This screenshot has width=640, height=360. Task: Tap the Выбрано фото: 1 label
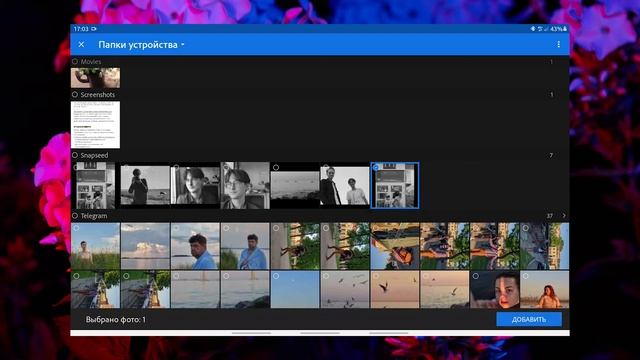coord(116,320)
